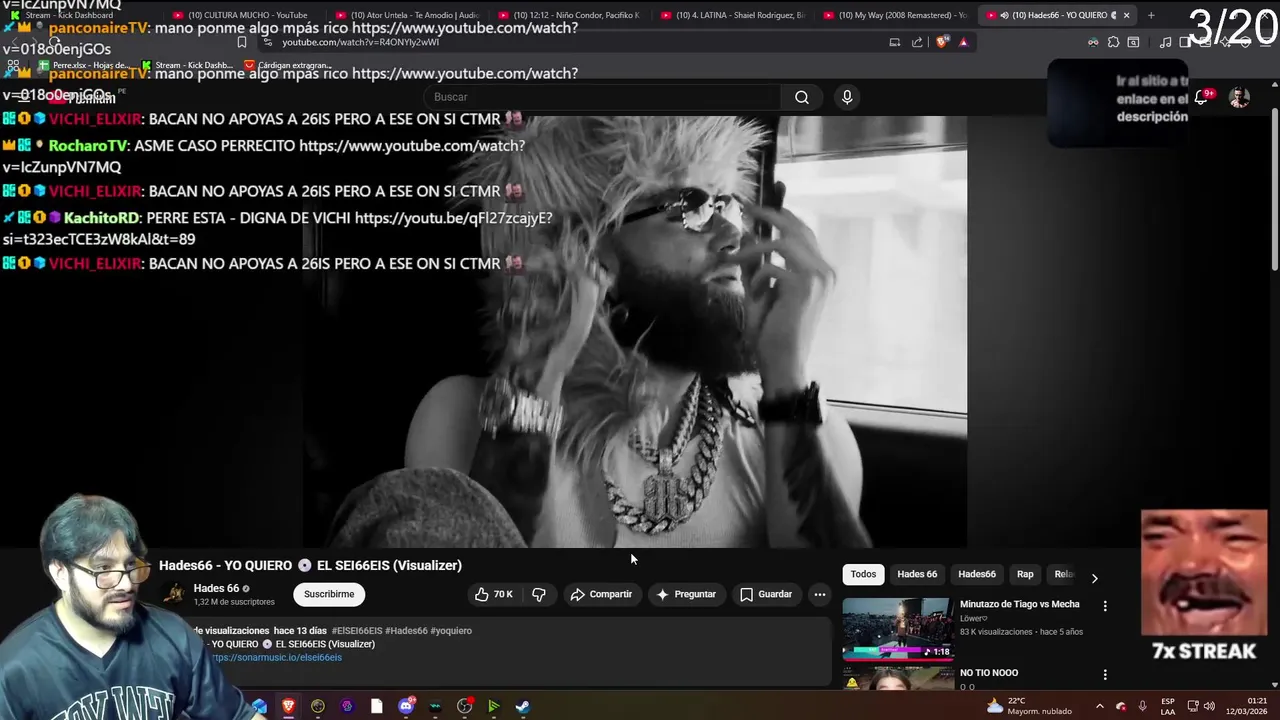Open the white document app in taskbar
Viewport: 1280px width, 720px height.
(x=376, y=706)
